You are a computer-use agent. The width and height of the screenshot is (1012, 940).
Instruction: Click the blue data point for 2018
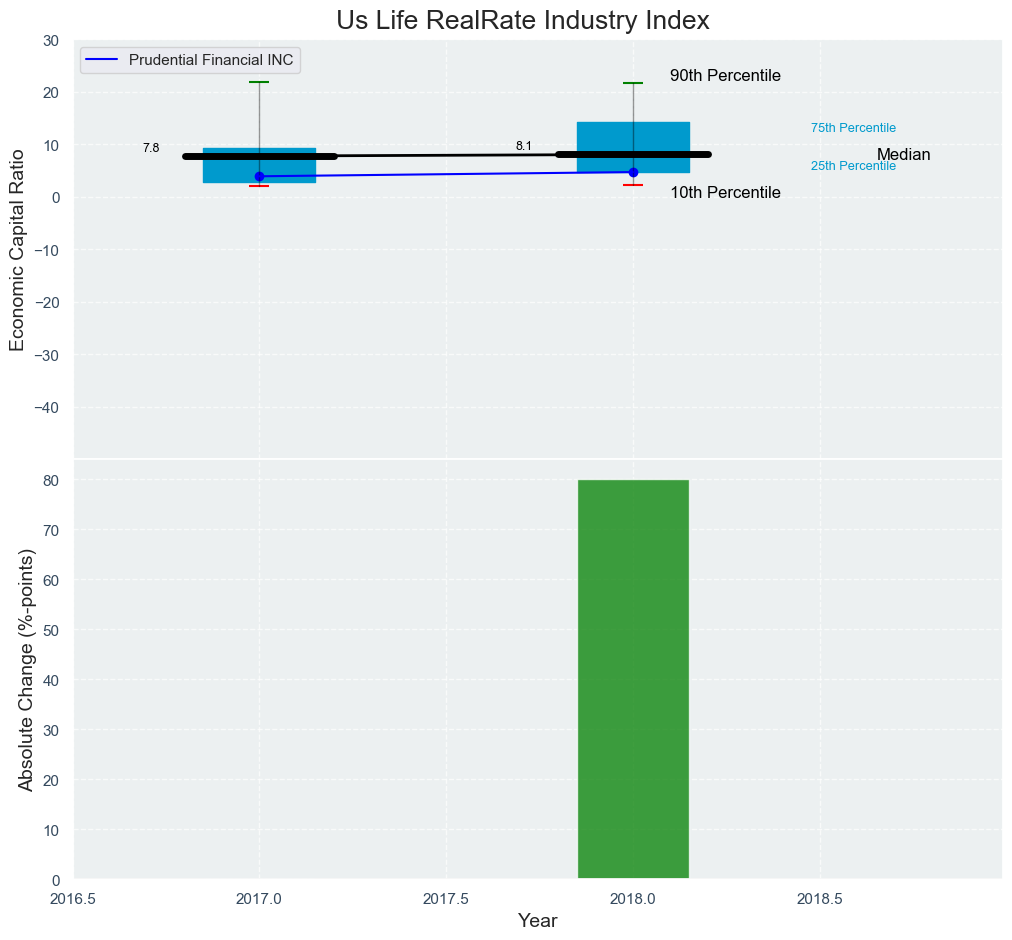(x=633, y=172)
